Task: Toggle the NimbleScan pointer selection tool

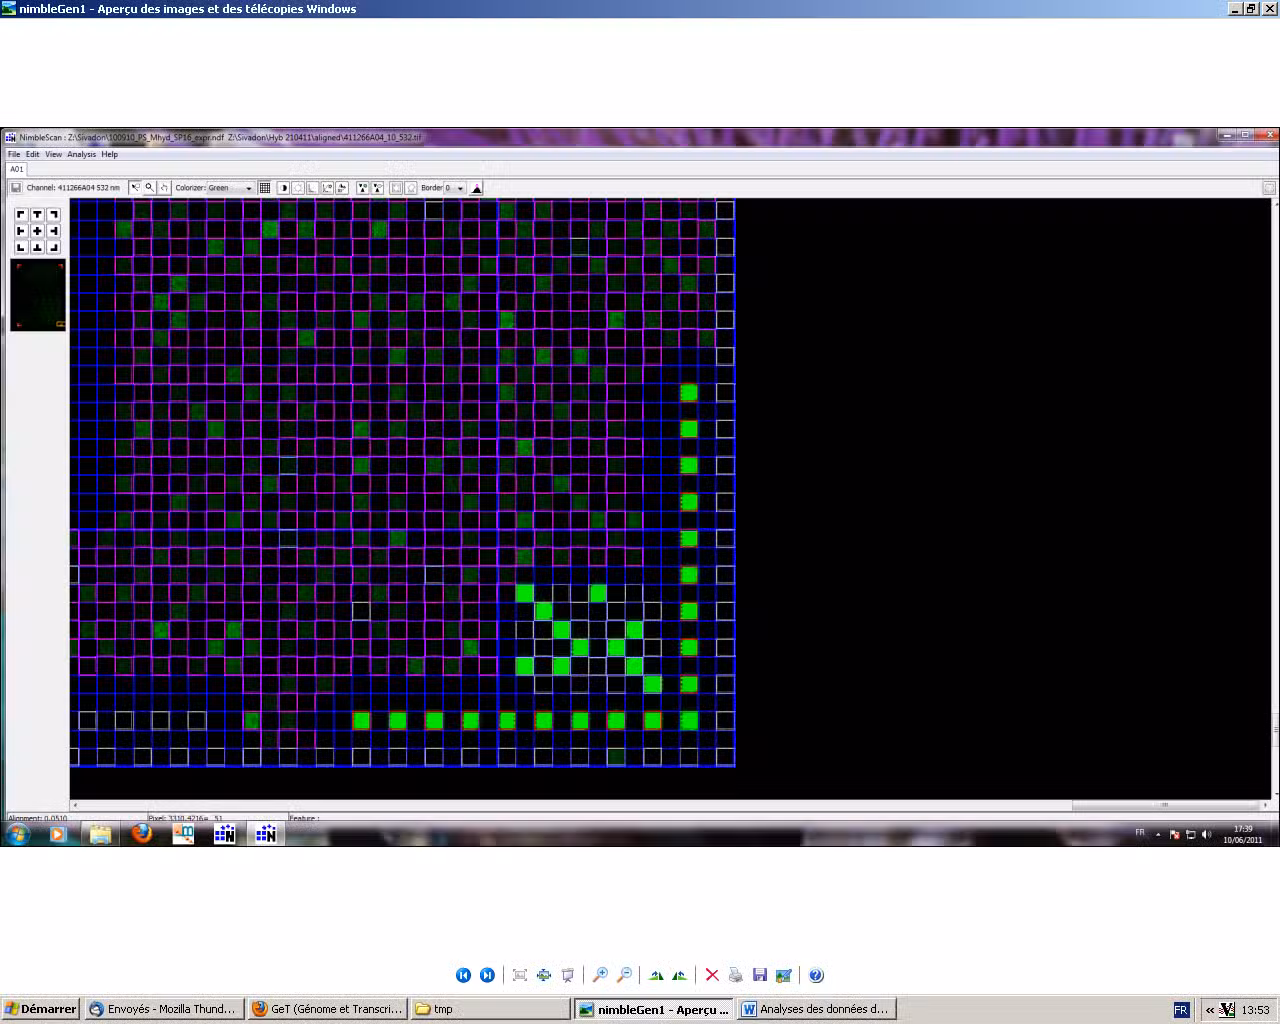Action: pyautogui.click(x=135, y=188)
